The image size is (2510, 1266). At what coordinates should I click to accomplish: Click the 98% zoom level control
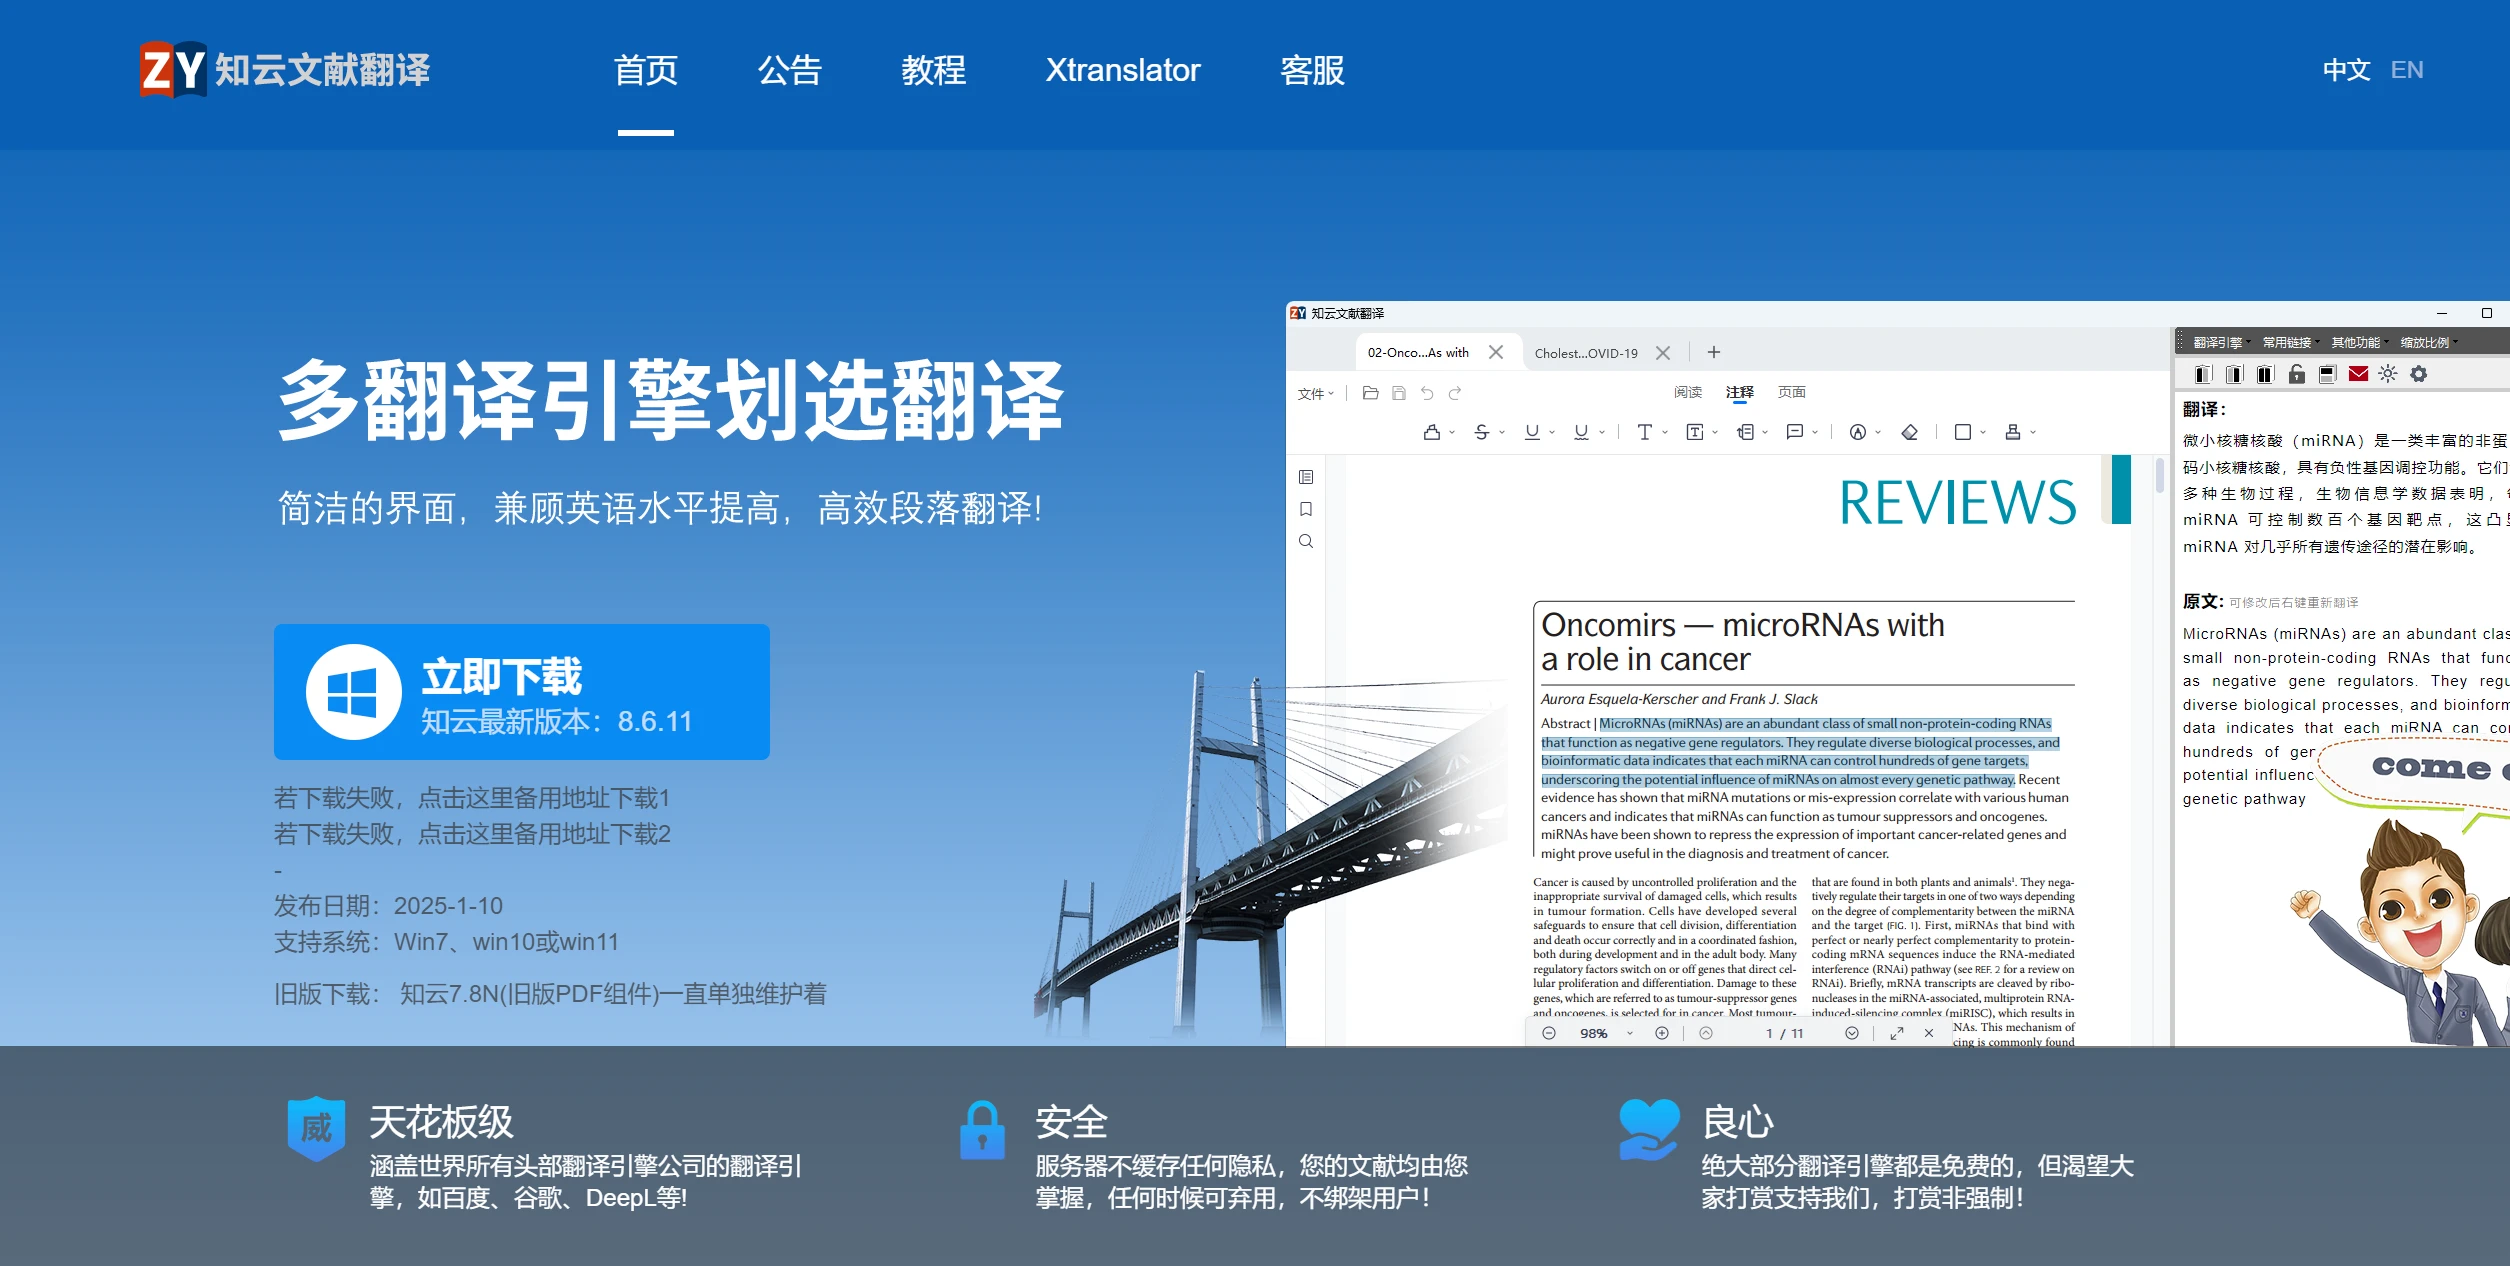(x=1592, y=1034)
